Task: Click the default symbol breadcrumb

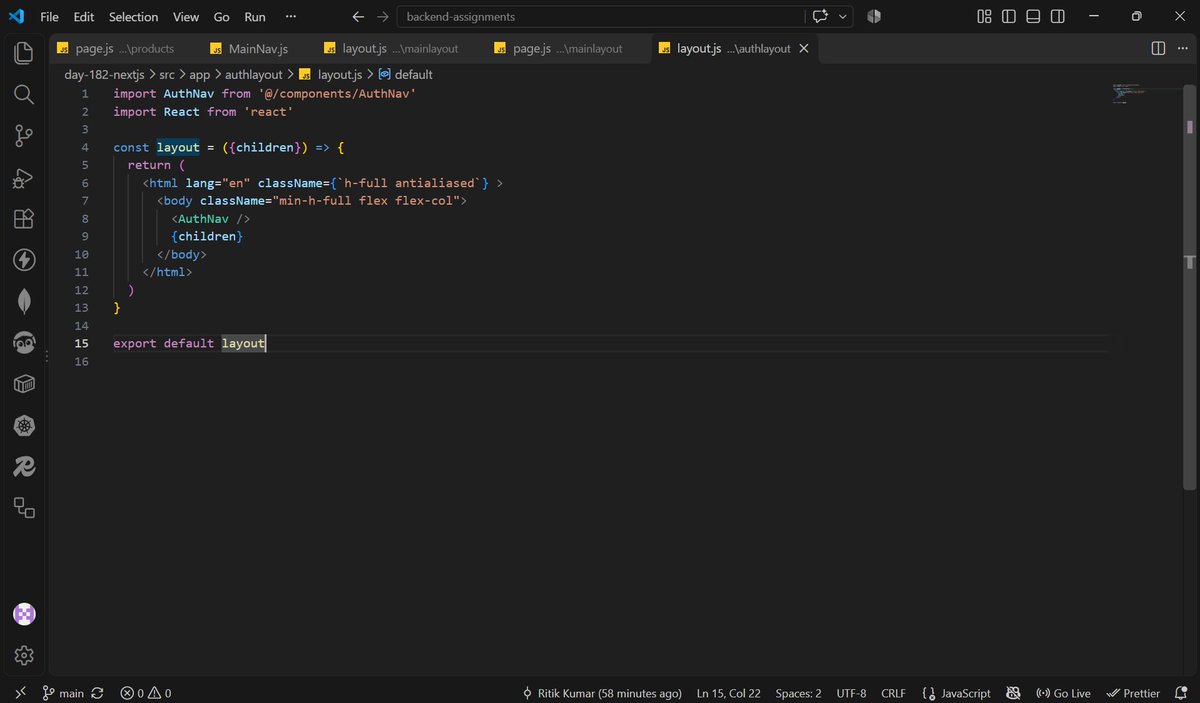Action: point(405,74)
